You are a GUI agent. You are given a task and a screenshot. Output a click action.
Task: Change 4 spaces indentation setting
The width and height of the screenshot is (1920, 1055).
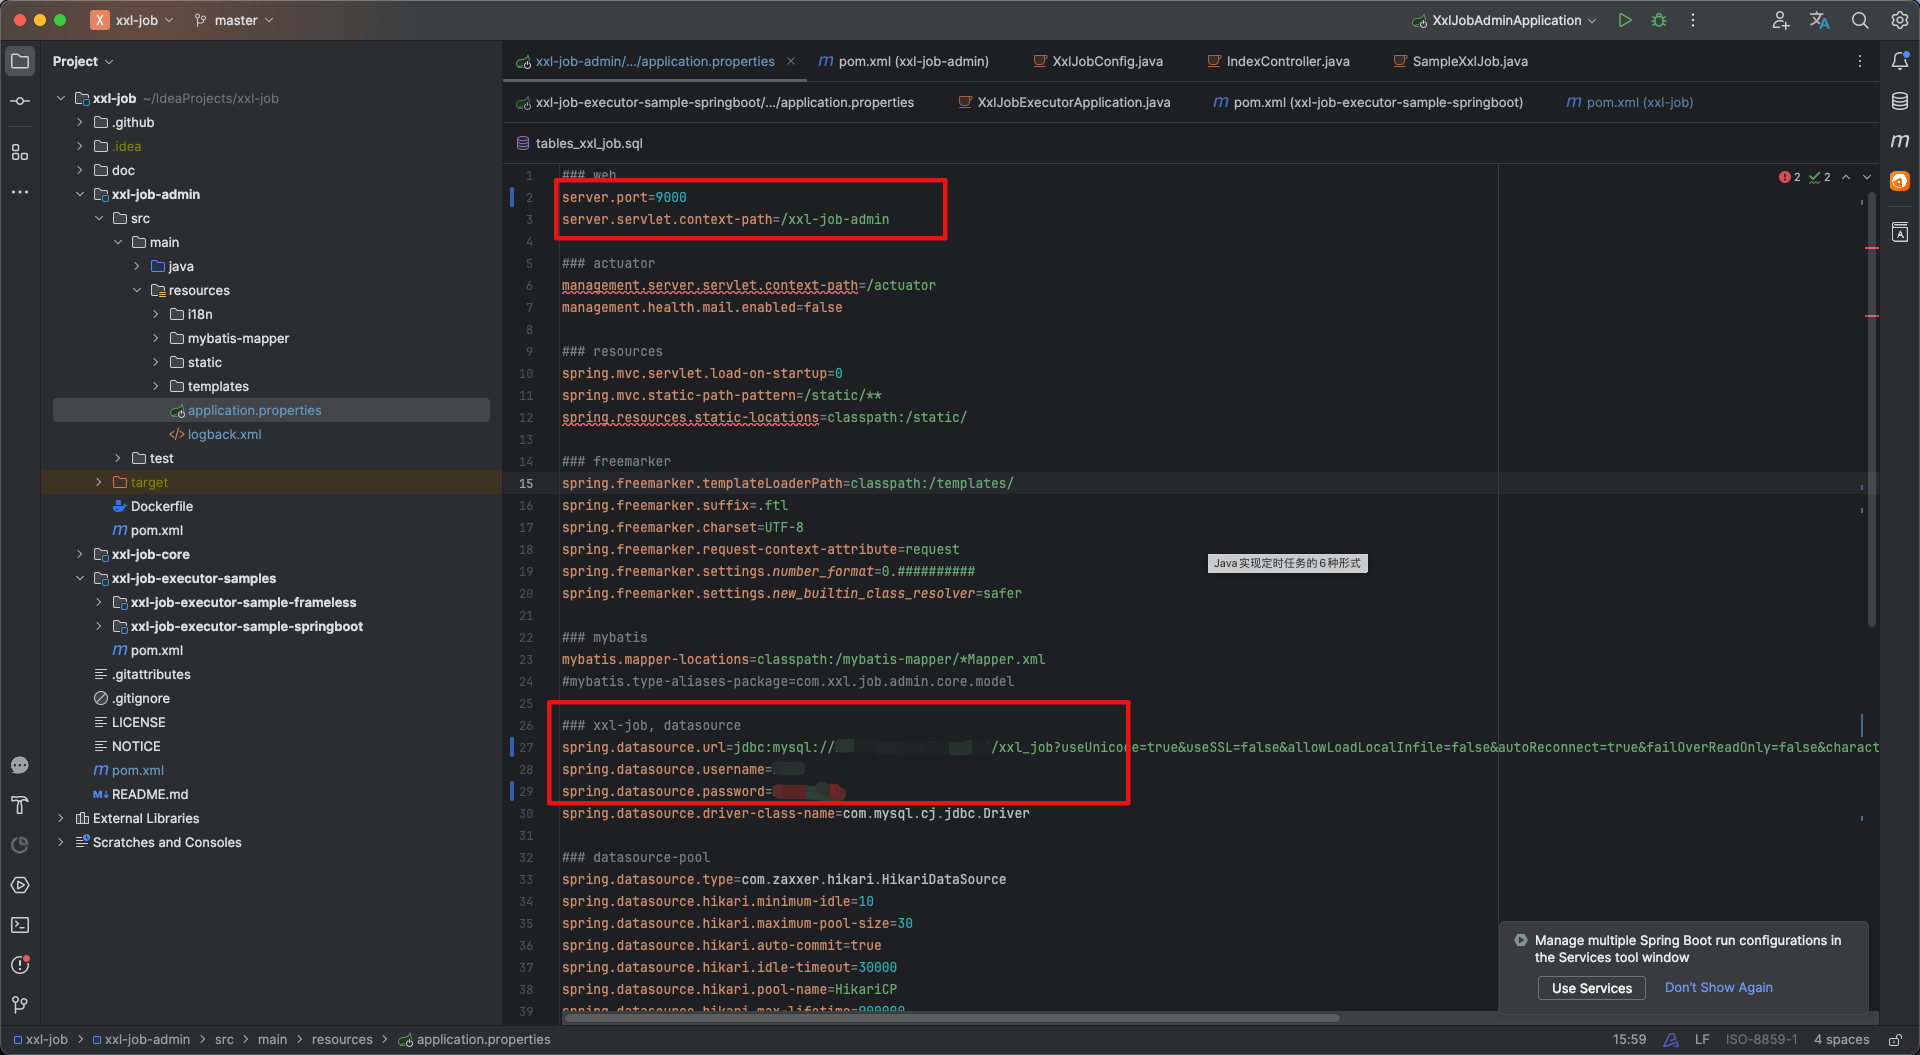coord(1841,1040)
